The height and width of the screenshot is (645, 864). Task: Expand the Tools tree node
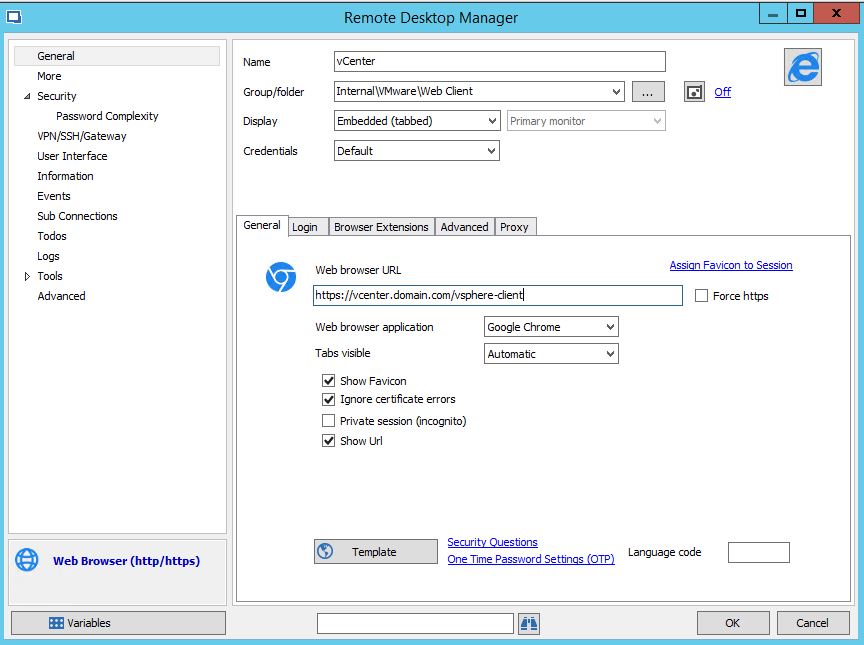27,277
